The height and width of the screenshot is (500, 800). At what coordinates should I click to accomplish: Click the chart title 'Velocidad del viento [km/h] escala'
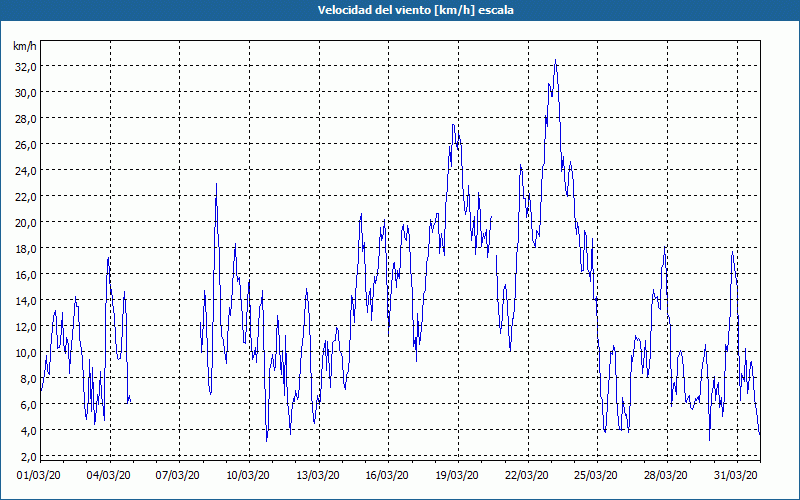coord(415,10)
